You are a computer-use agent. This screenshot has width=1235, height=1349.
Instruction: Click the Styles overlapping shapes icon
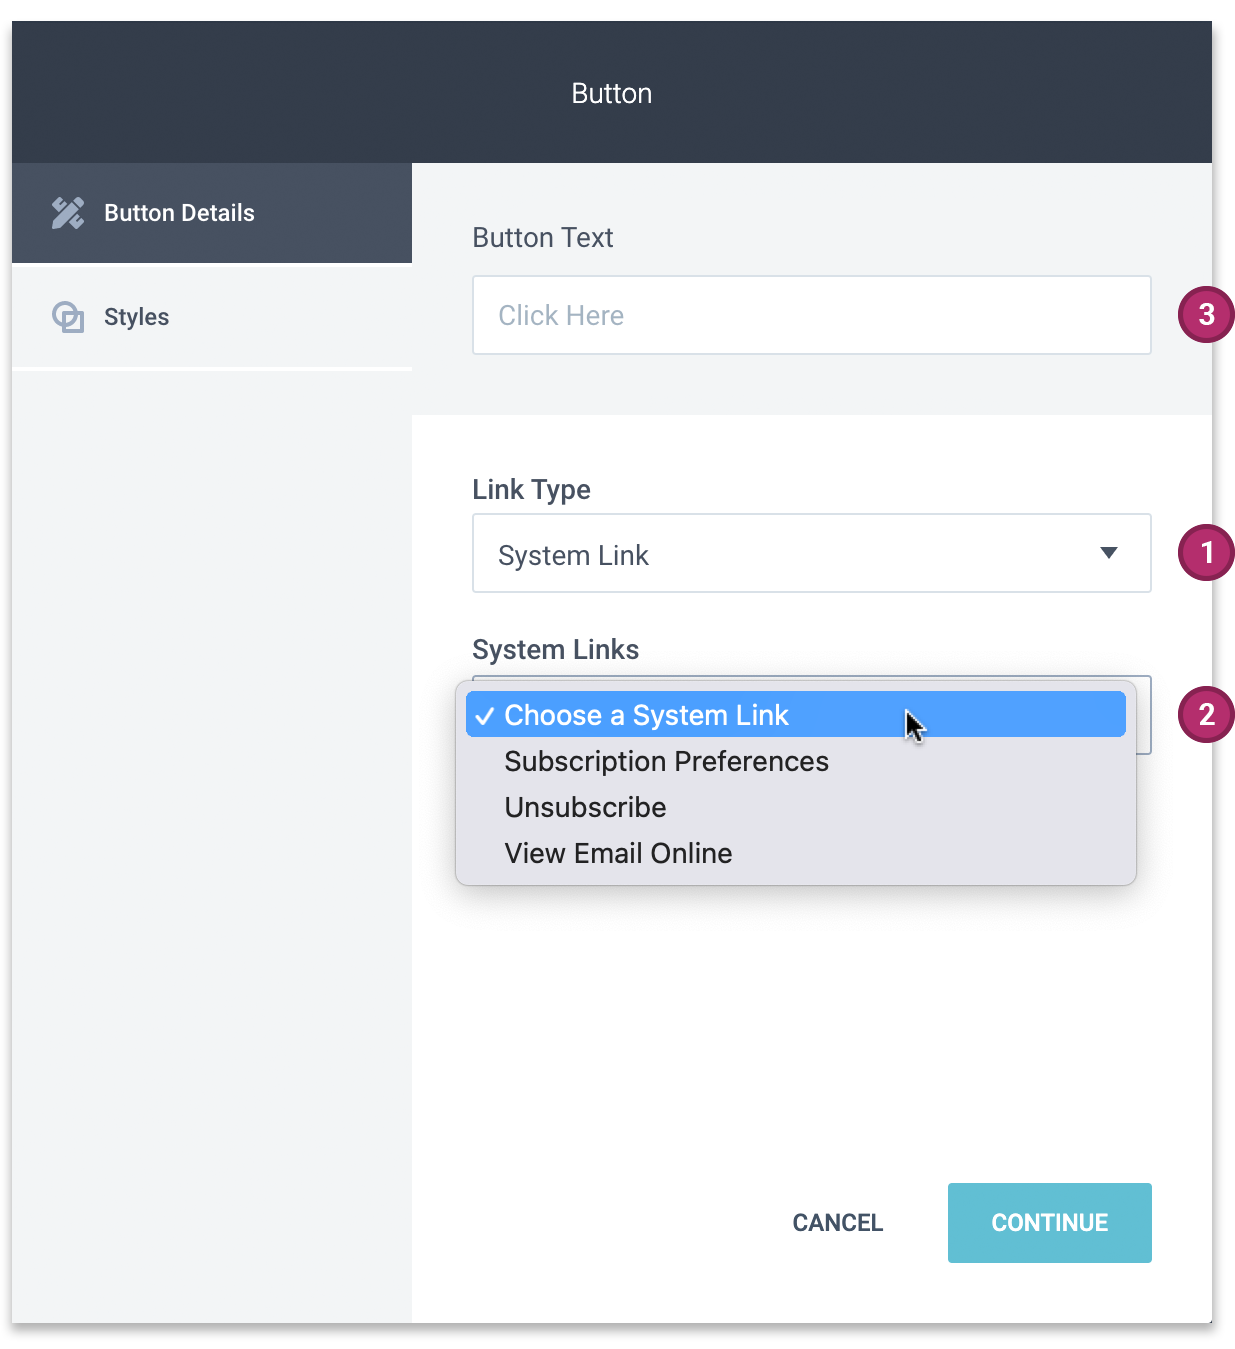(x=68, y=317)
